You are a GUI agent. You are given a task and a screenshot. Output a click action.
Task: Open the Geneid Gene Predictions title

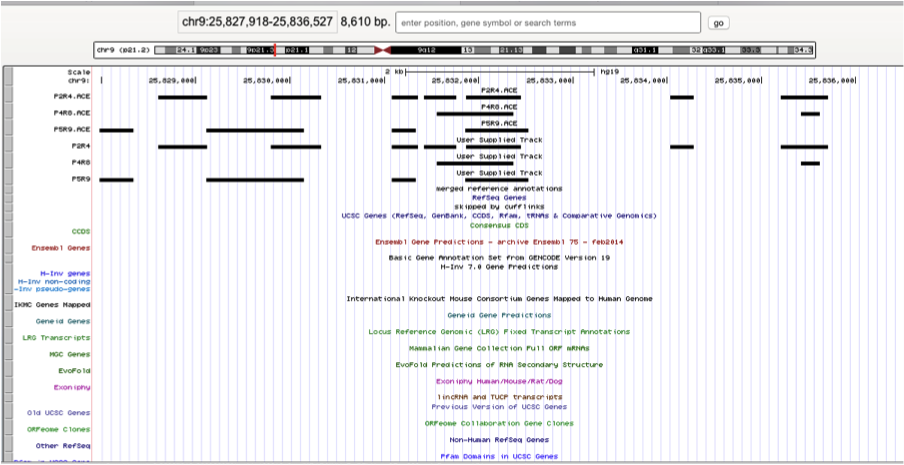click(499, 315)
